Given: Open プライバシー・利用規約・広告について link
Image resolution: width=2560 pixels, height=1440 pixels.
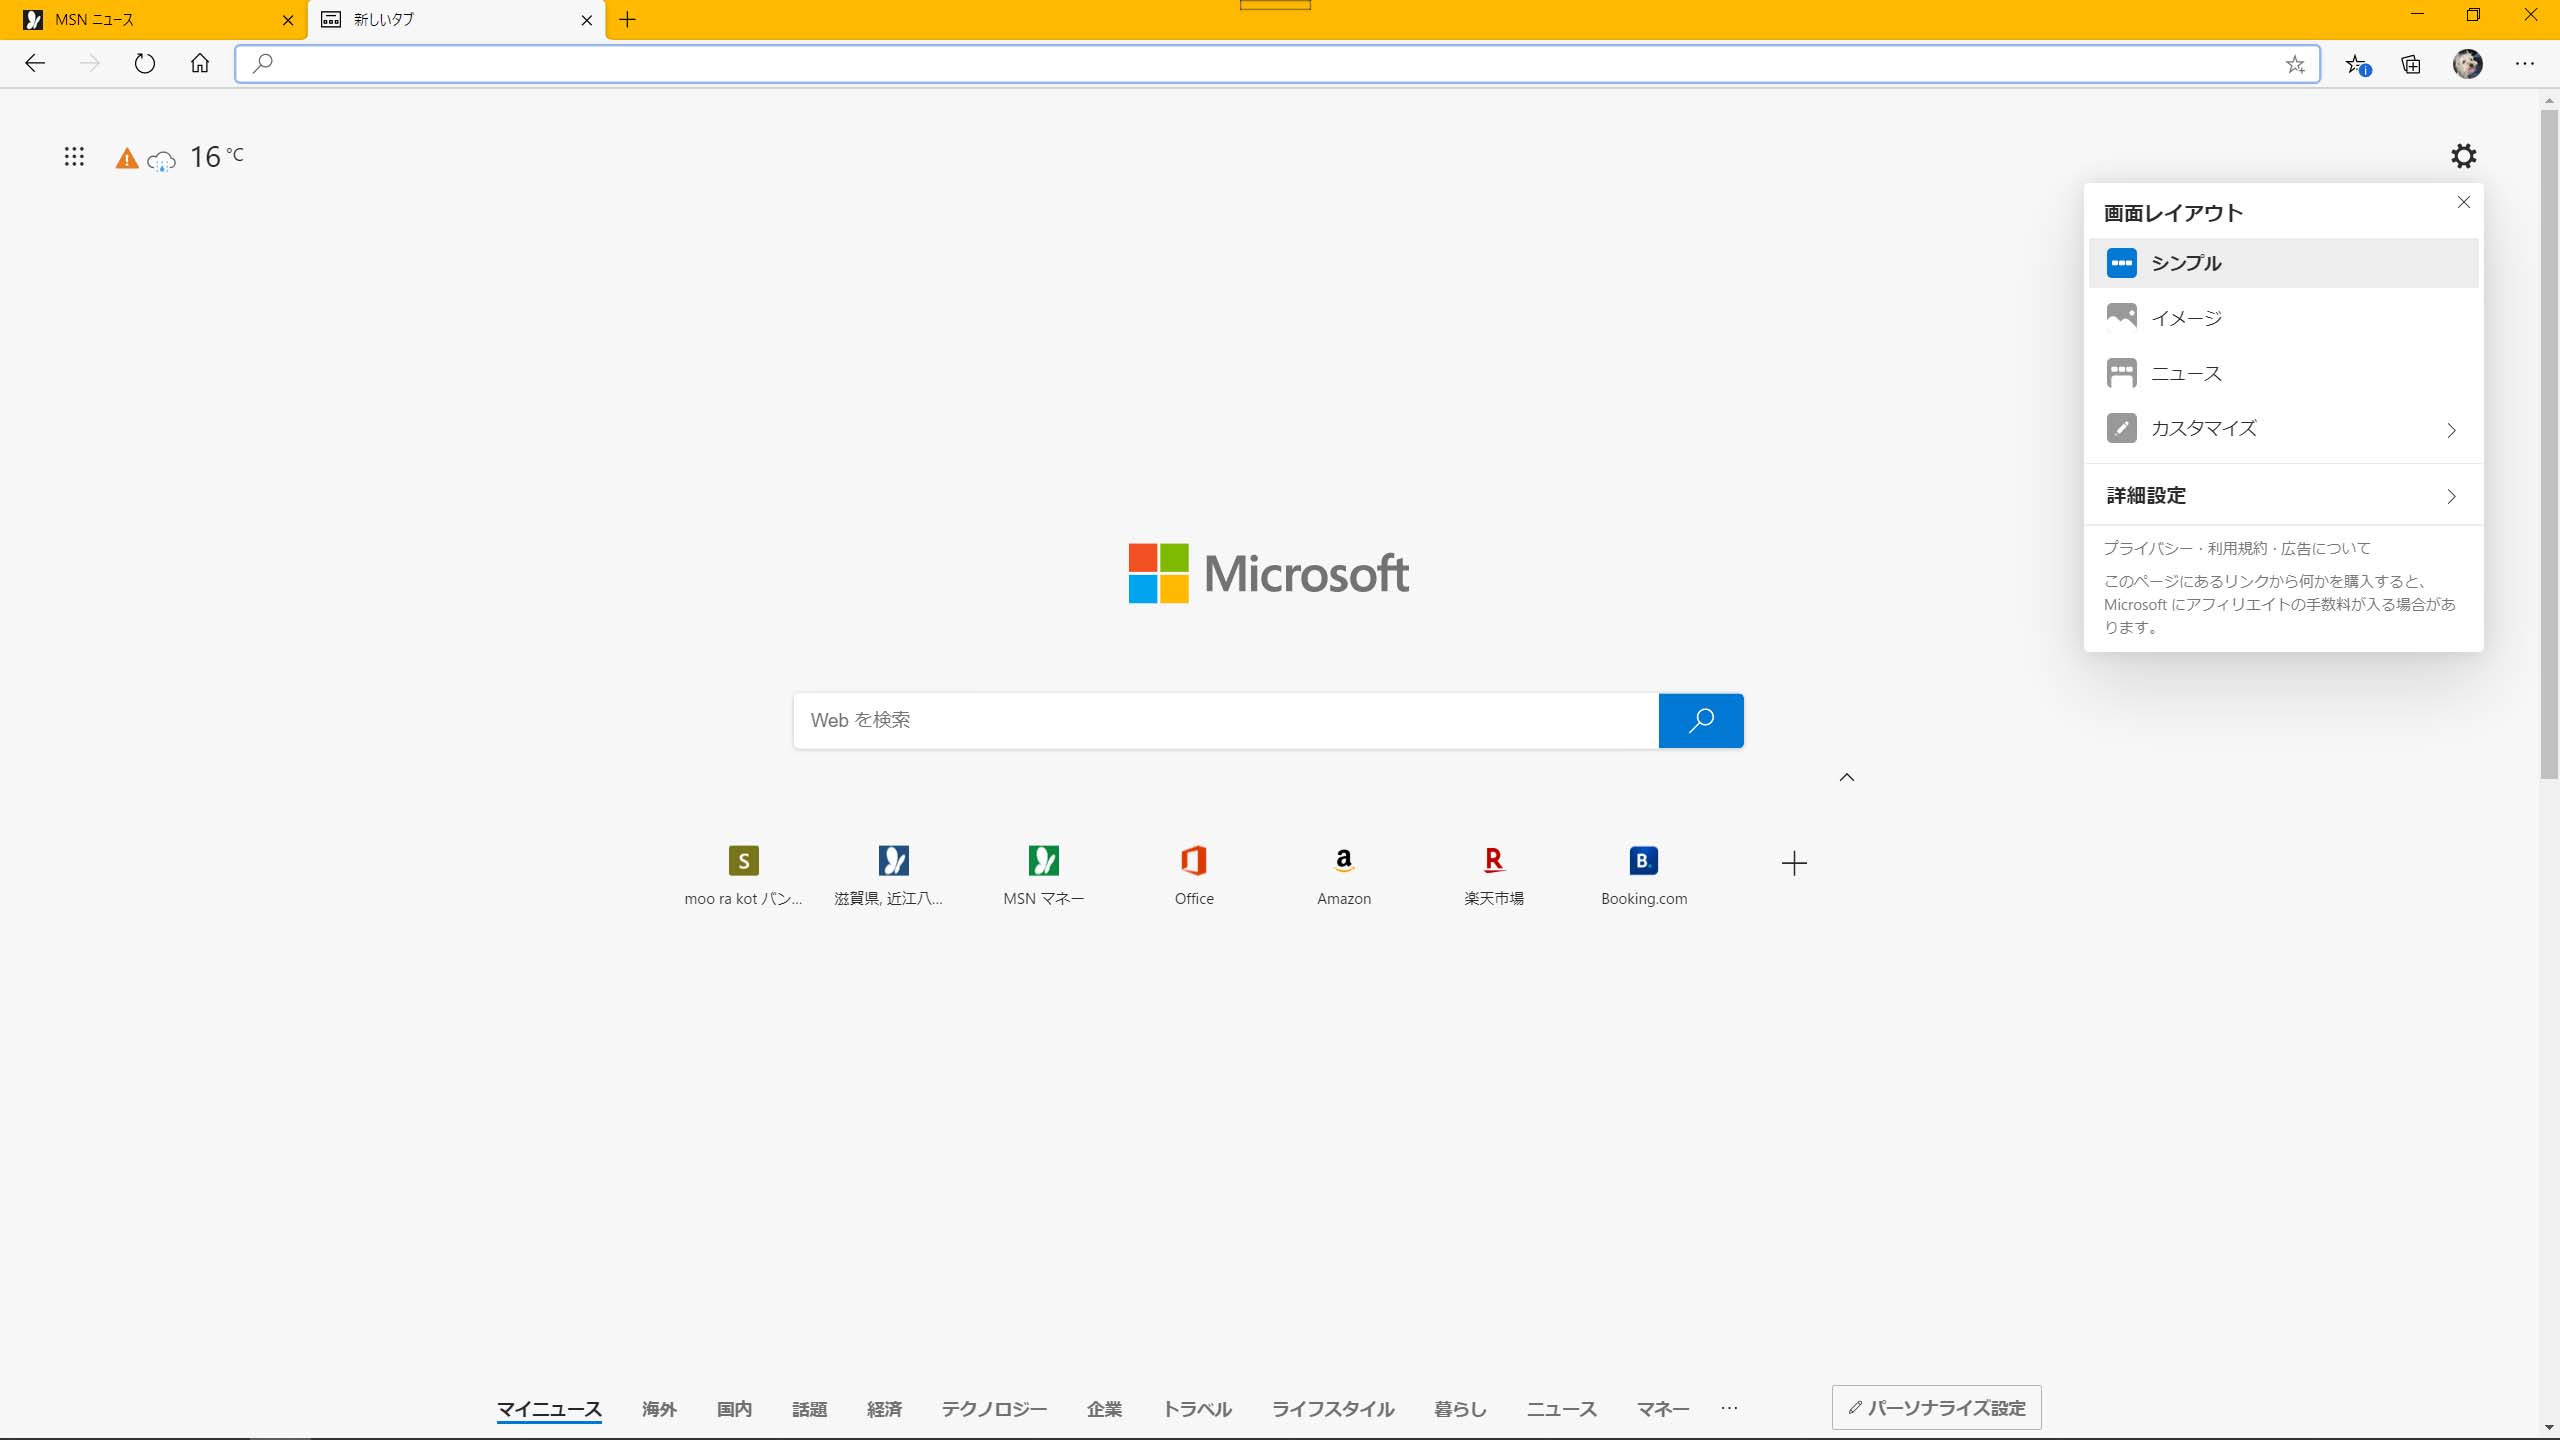Looking at the screenshot, I should point(2237,548).
